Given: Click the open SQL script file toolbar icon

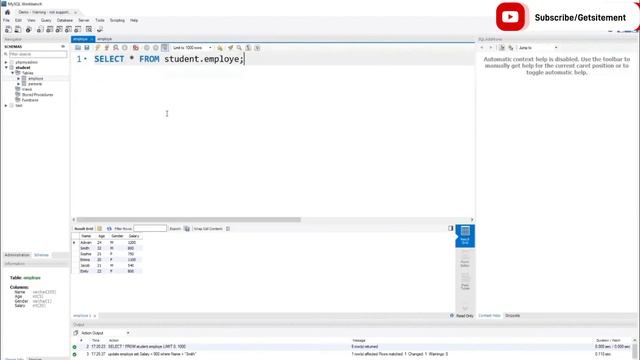Looking at the screenshot, I should point(18,29).
